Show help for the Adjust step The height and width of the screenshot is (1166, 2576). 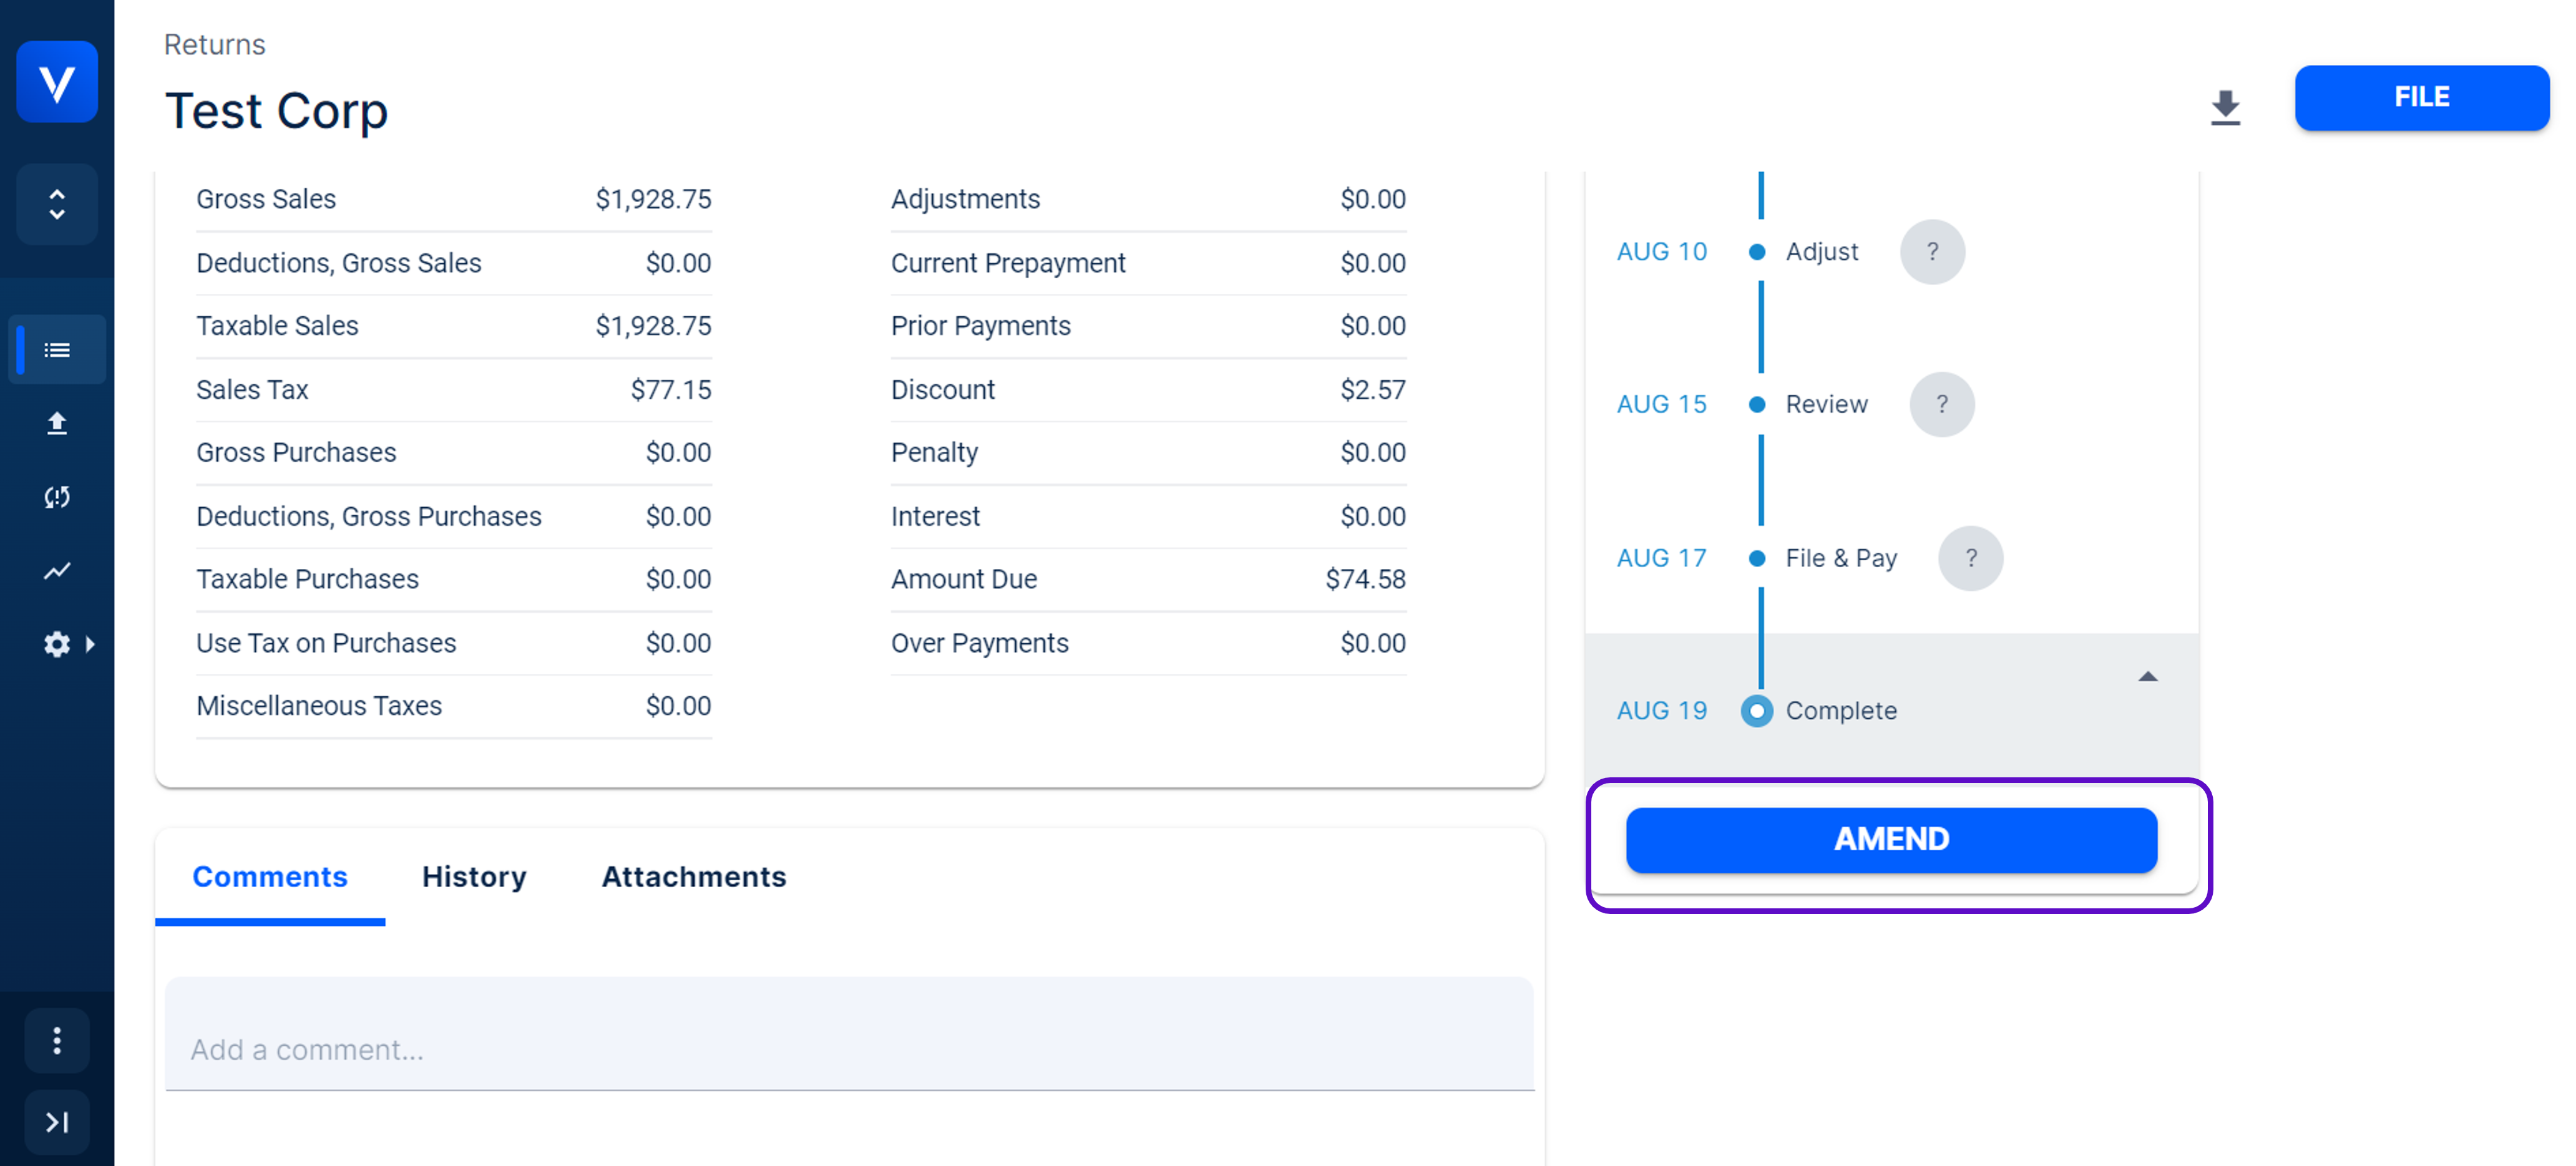click(x=1932, y=252)
